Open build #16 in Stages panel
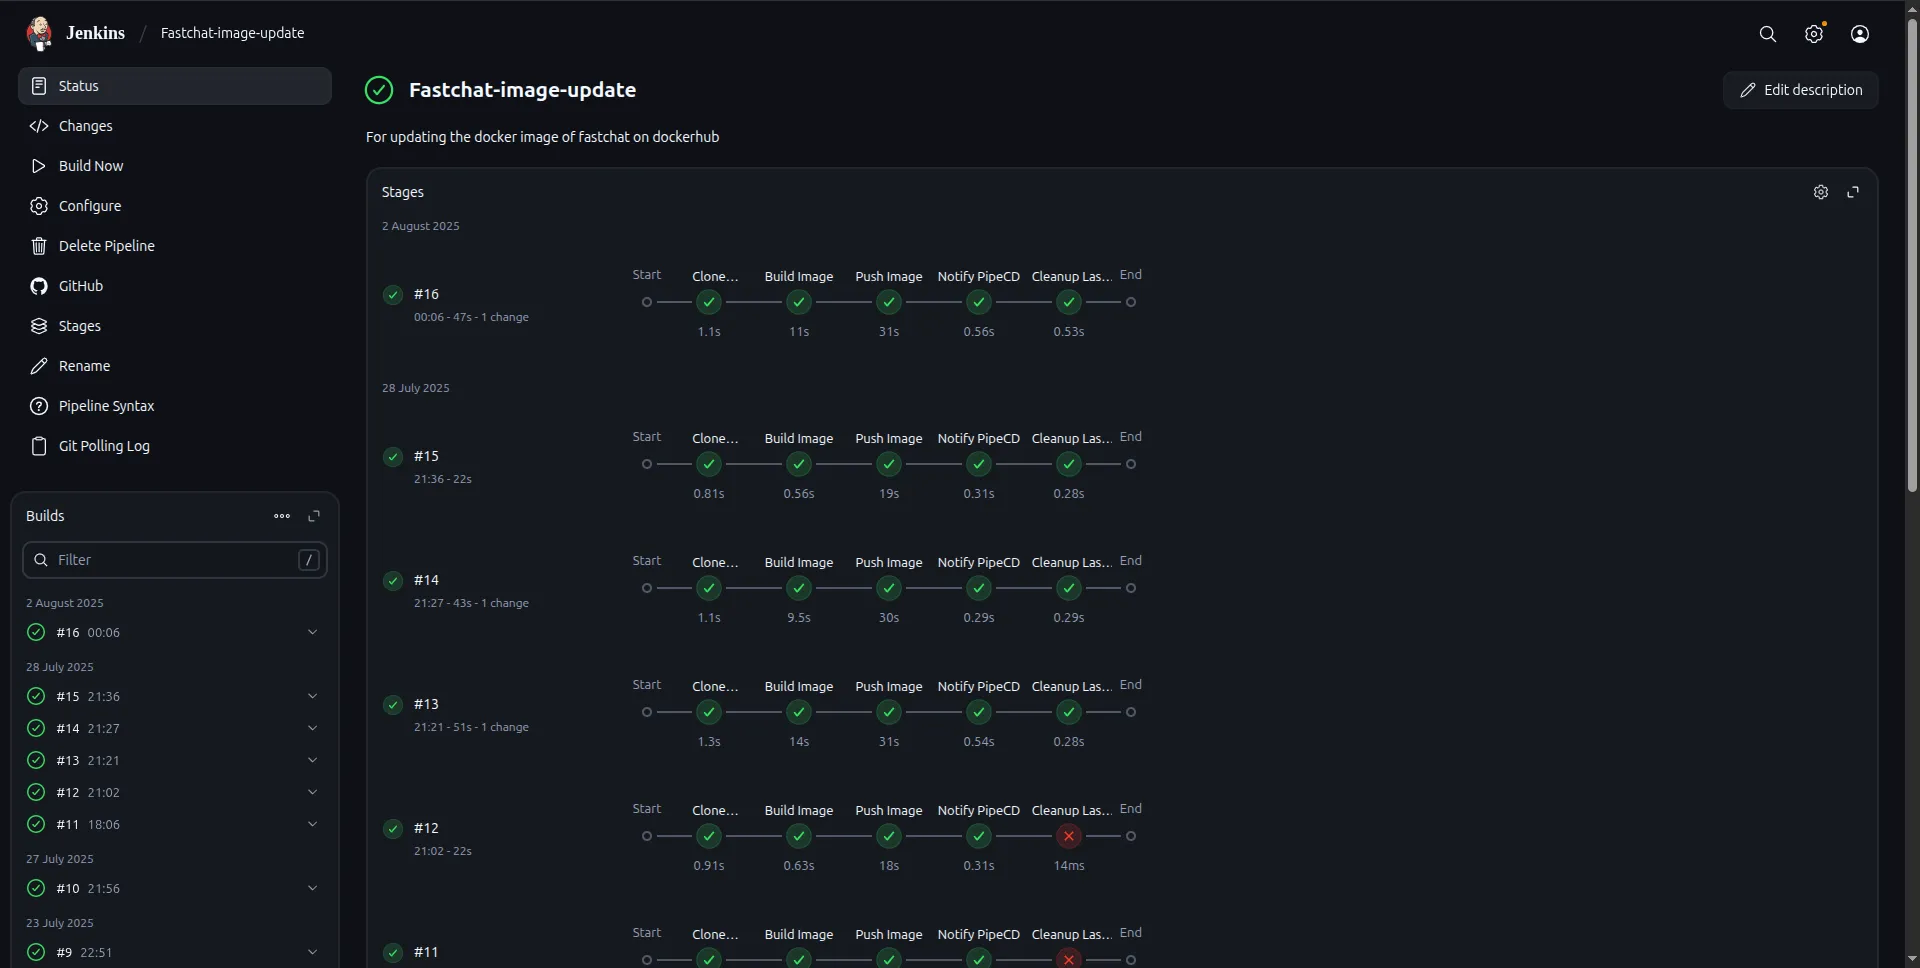This screenshot has width=1920, height=968. pos(426,294)
